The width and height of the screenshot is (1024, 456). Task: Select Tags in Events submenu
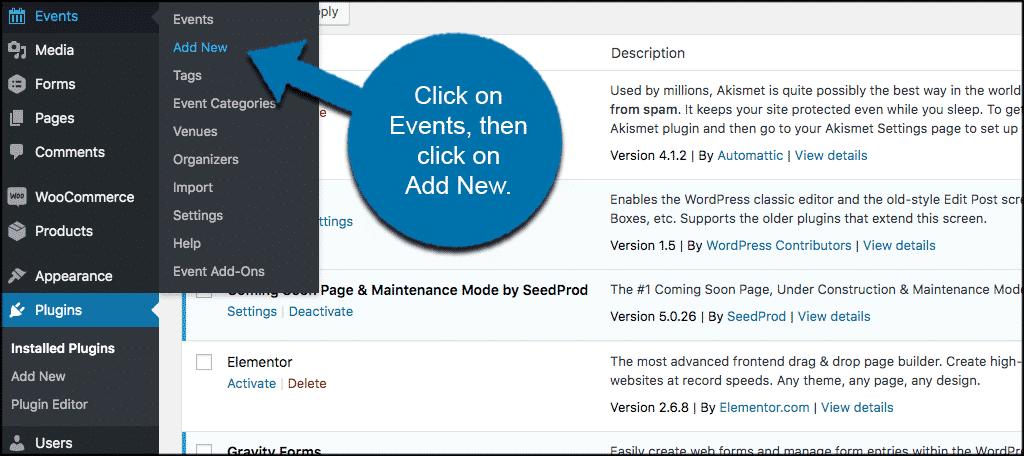pyautogui.click(x=187, y=76)
